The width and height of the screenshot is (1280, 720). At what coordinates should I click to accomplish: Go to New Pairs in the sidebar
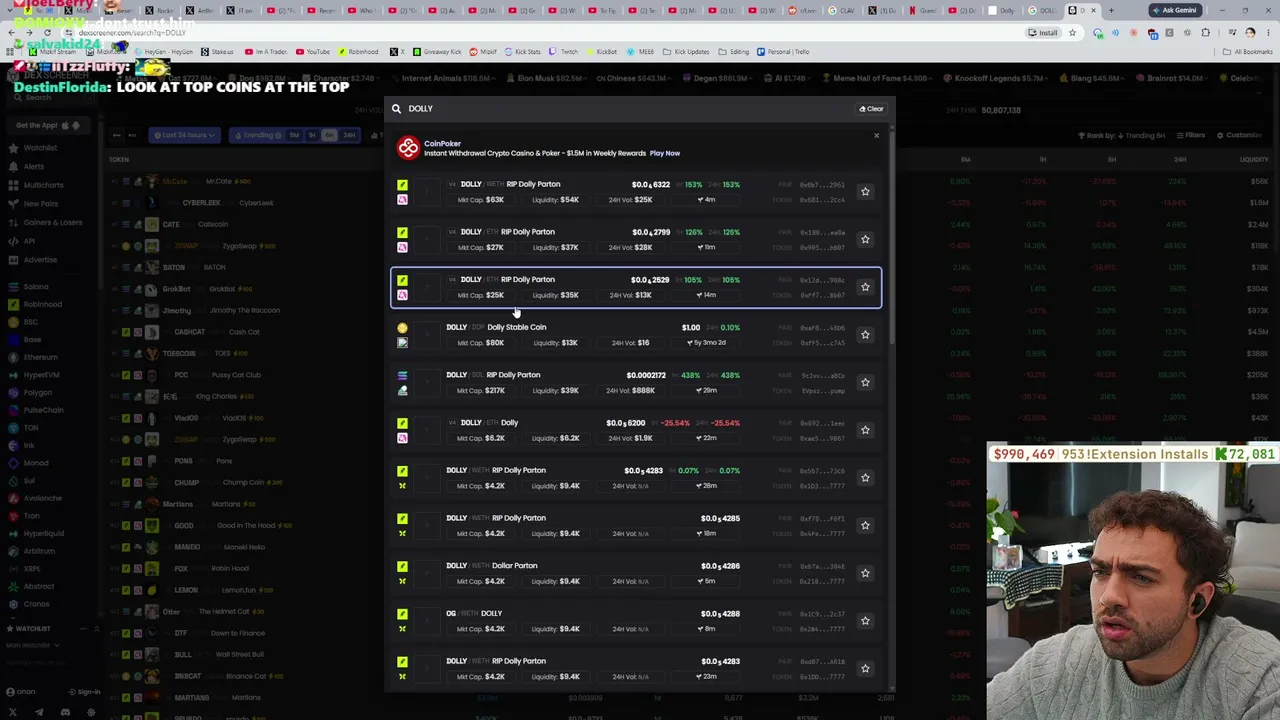coord(41,204)
